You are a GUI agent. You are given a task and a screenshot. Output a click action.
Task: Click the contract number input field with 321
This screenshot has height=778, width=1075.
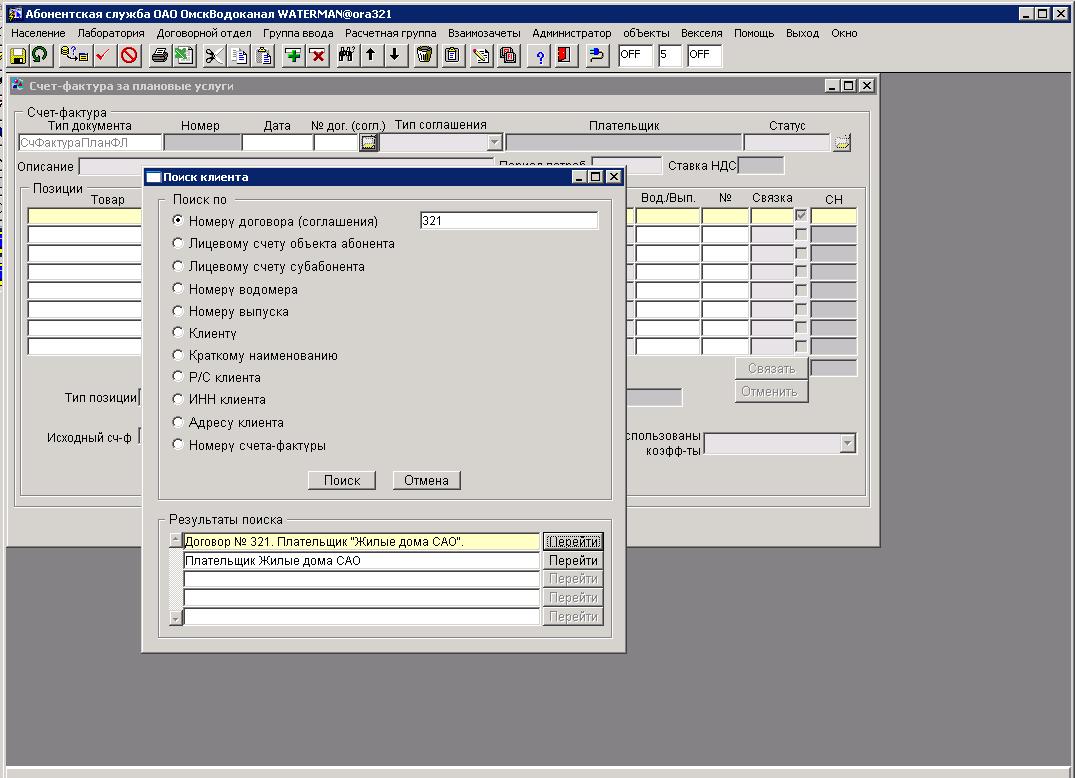tap(508, 221)
